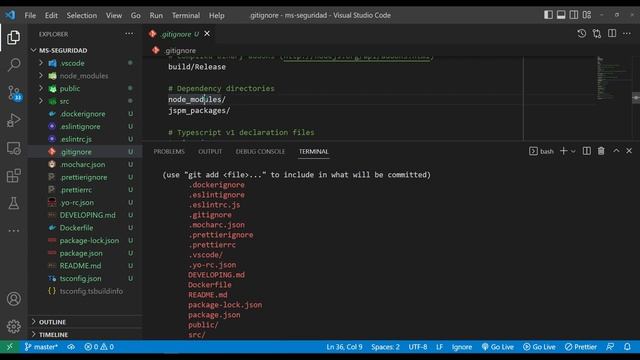This screenshot has height=360, width=640.
Task: Open terminal launch profile dropdown arrow
Action: click(573, 151)
